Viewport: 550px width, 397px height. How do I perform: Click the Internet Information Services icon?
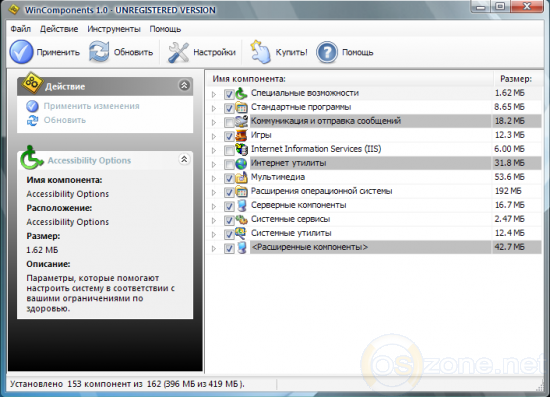[241, 149]
